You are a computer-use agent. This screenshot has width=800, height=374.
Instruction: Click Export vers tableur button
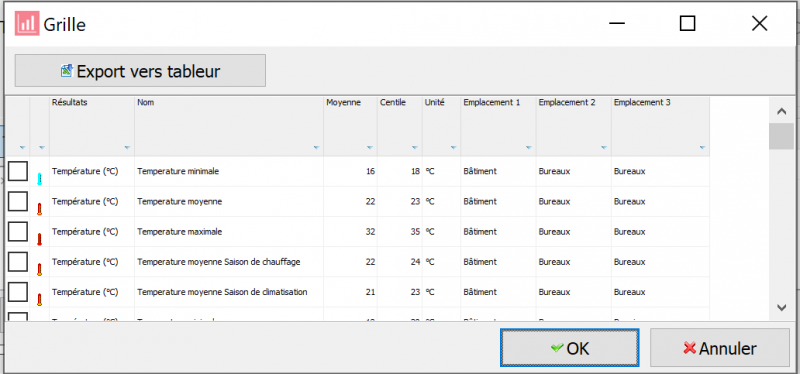click(140, 70)
